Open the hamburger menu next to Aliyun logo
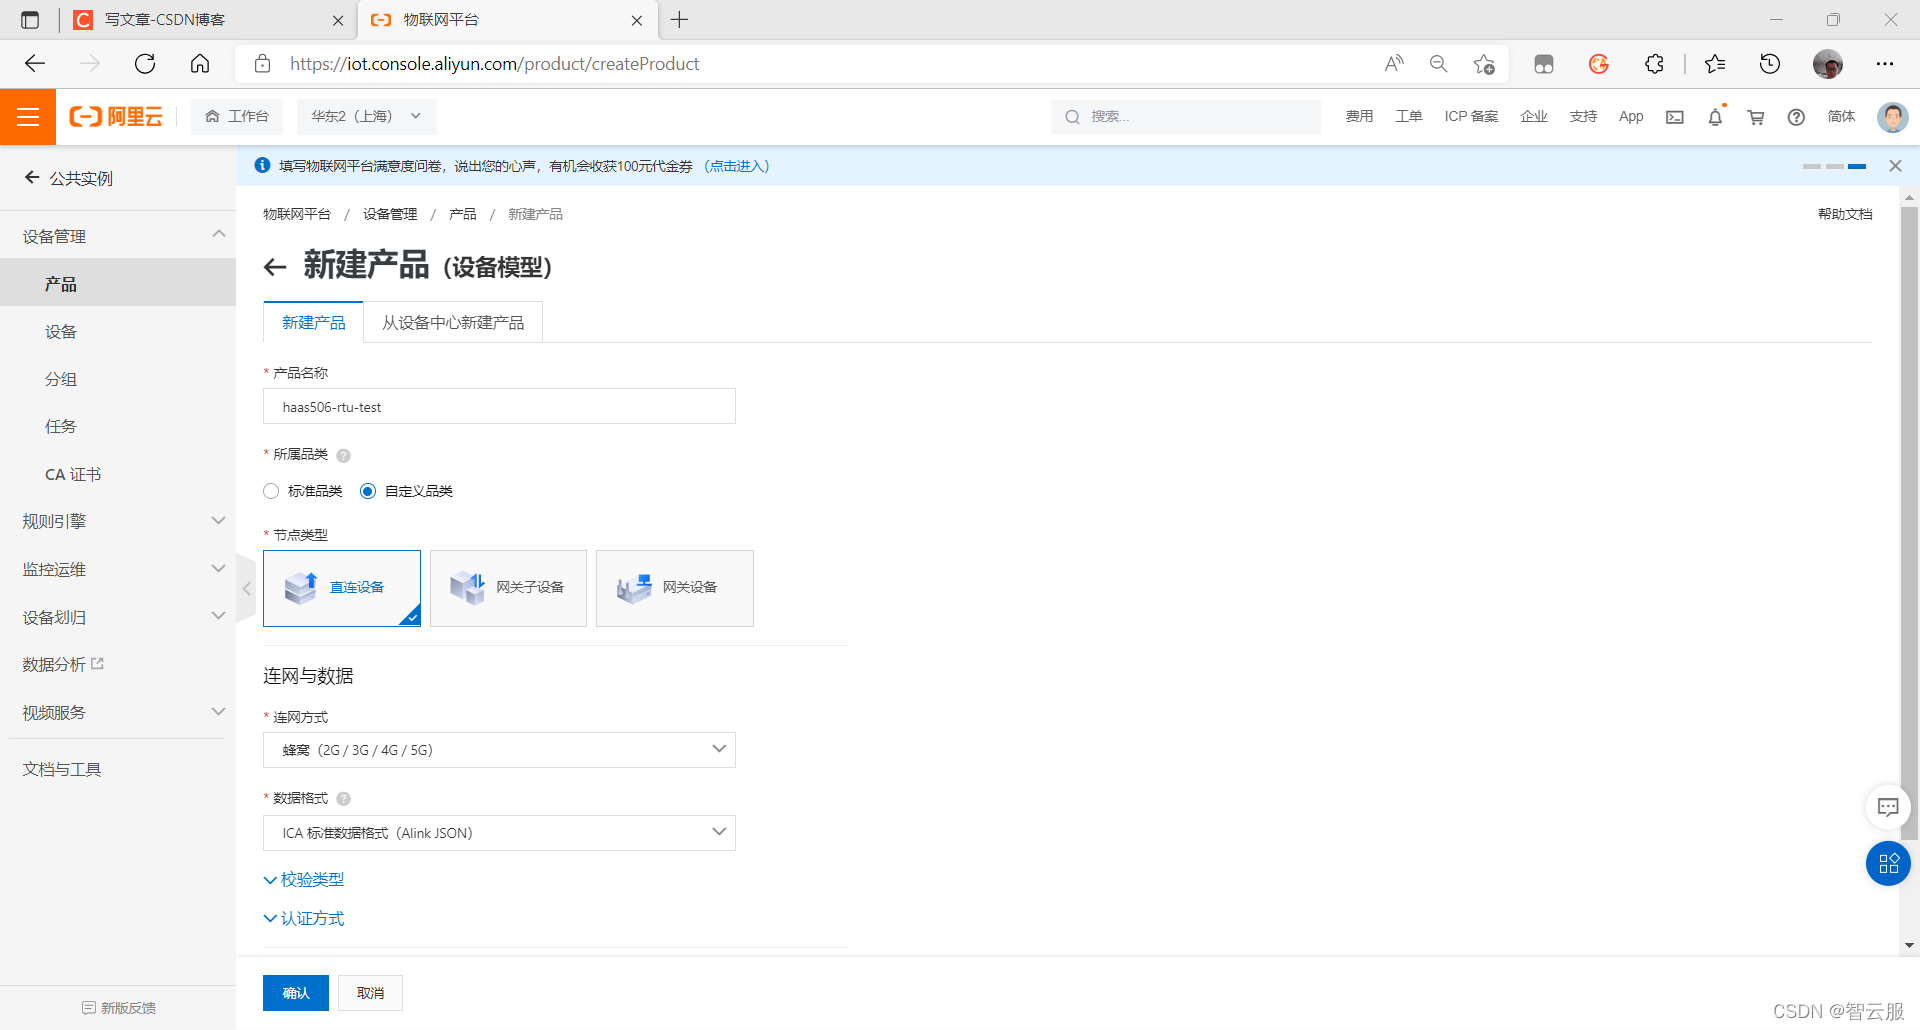 [x=28, y=116]
